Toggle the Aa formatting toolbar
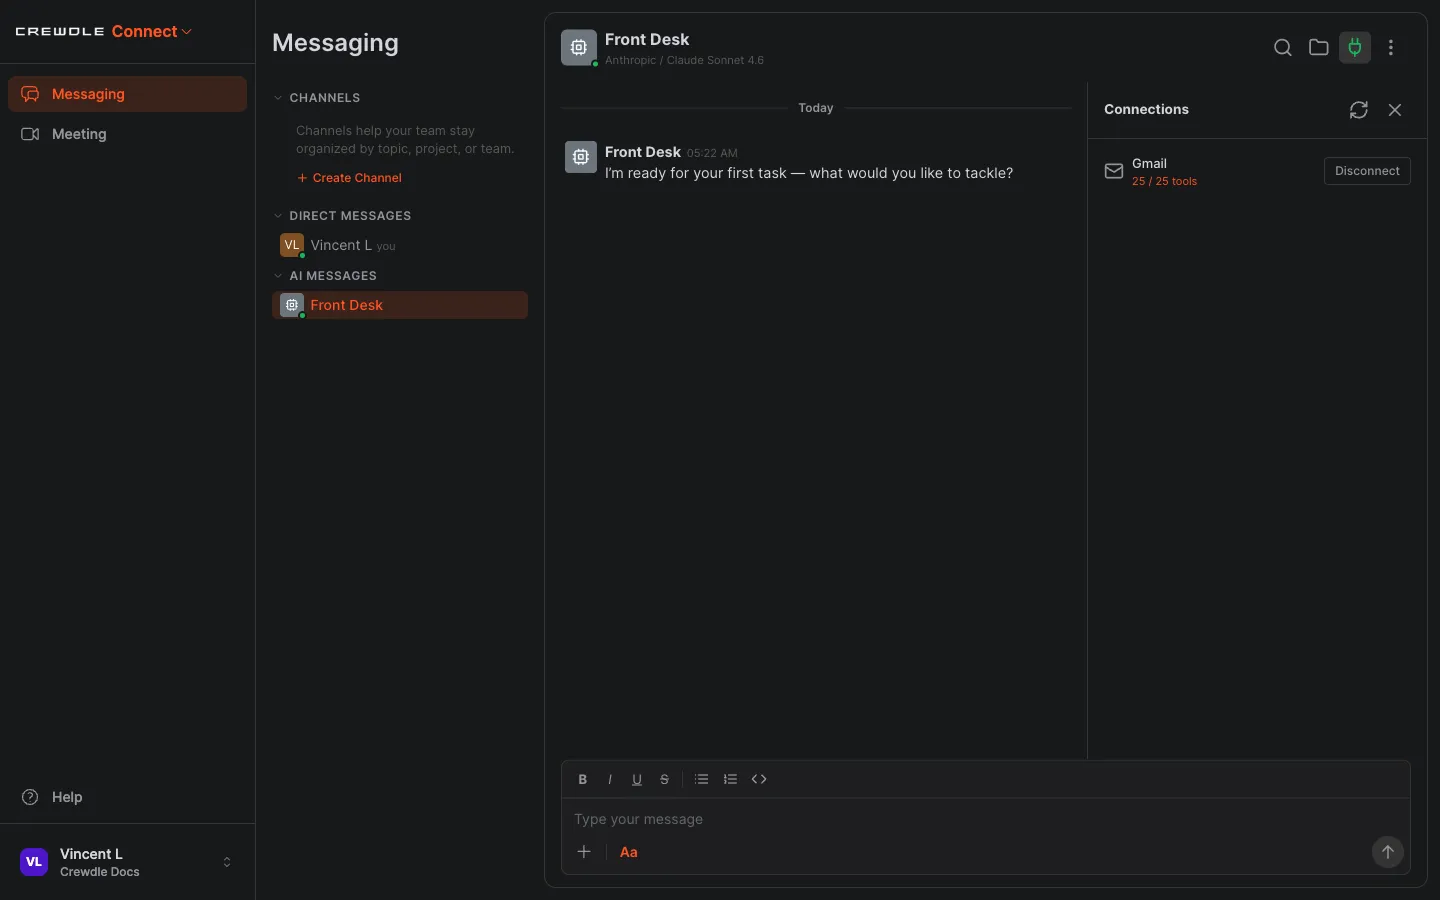Image resolution: width=1440 pixels, height=900 pixels. click(x=629, y=852)
